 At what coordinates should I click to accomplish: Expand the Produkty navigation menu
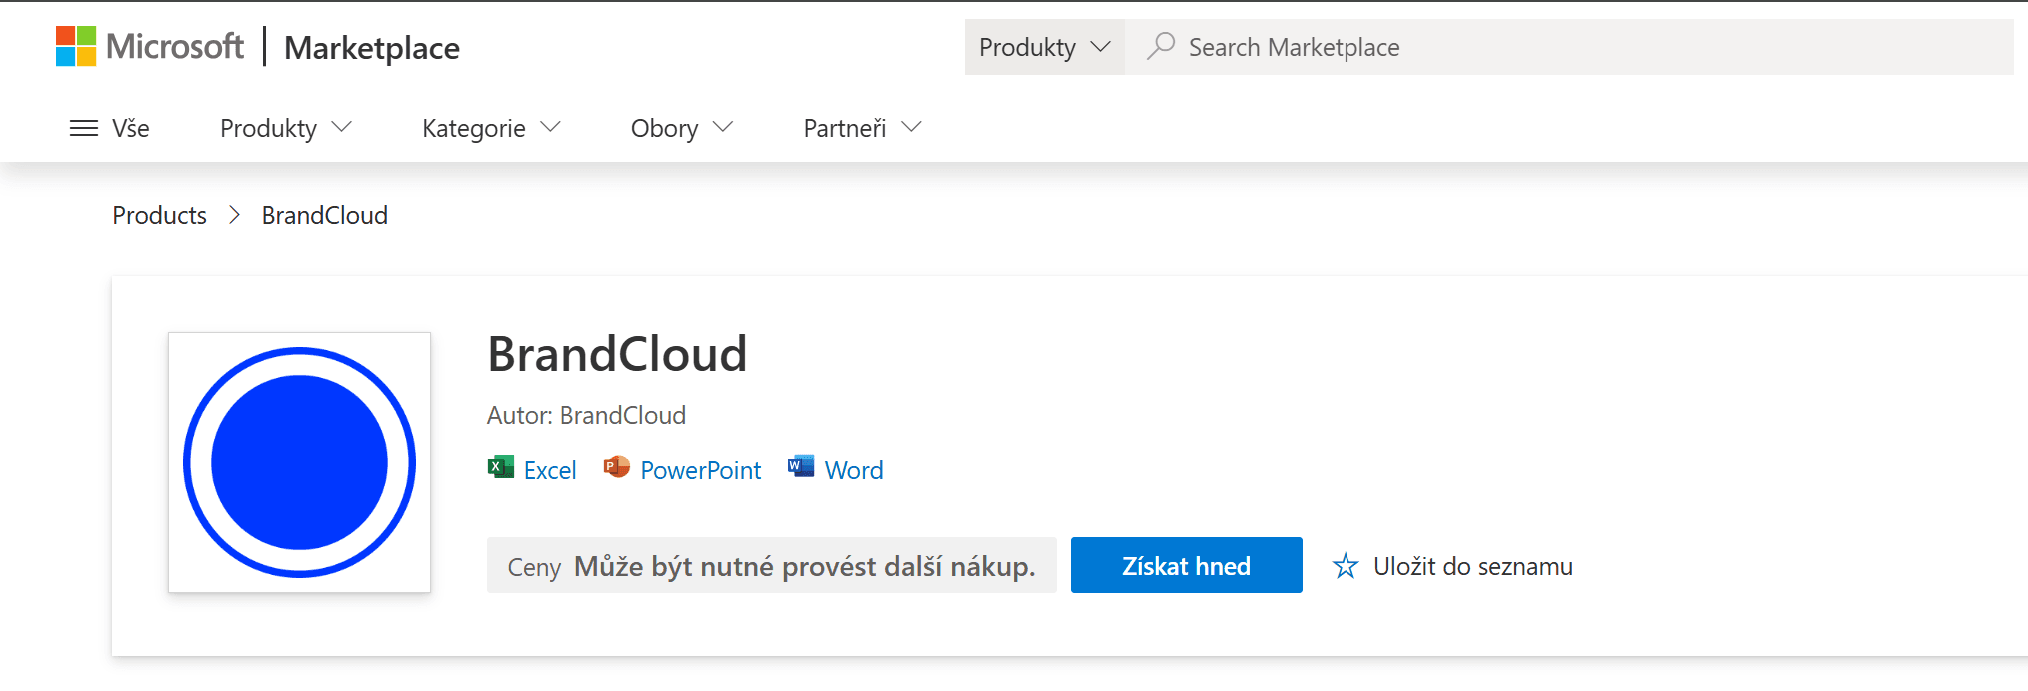pyautogui.click(x=286, y=128)
